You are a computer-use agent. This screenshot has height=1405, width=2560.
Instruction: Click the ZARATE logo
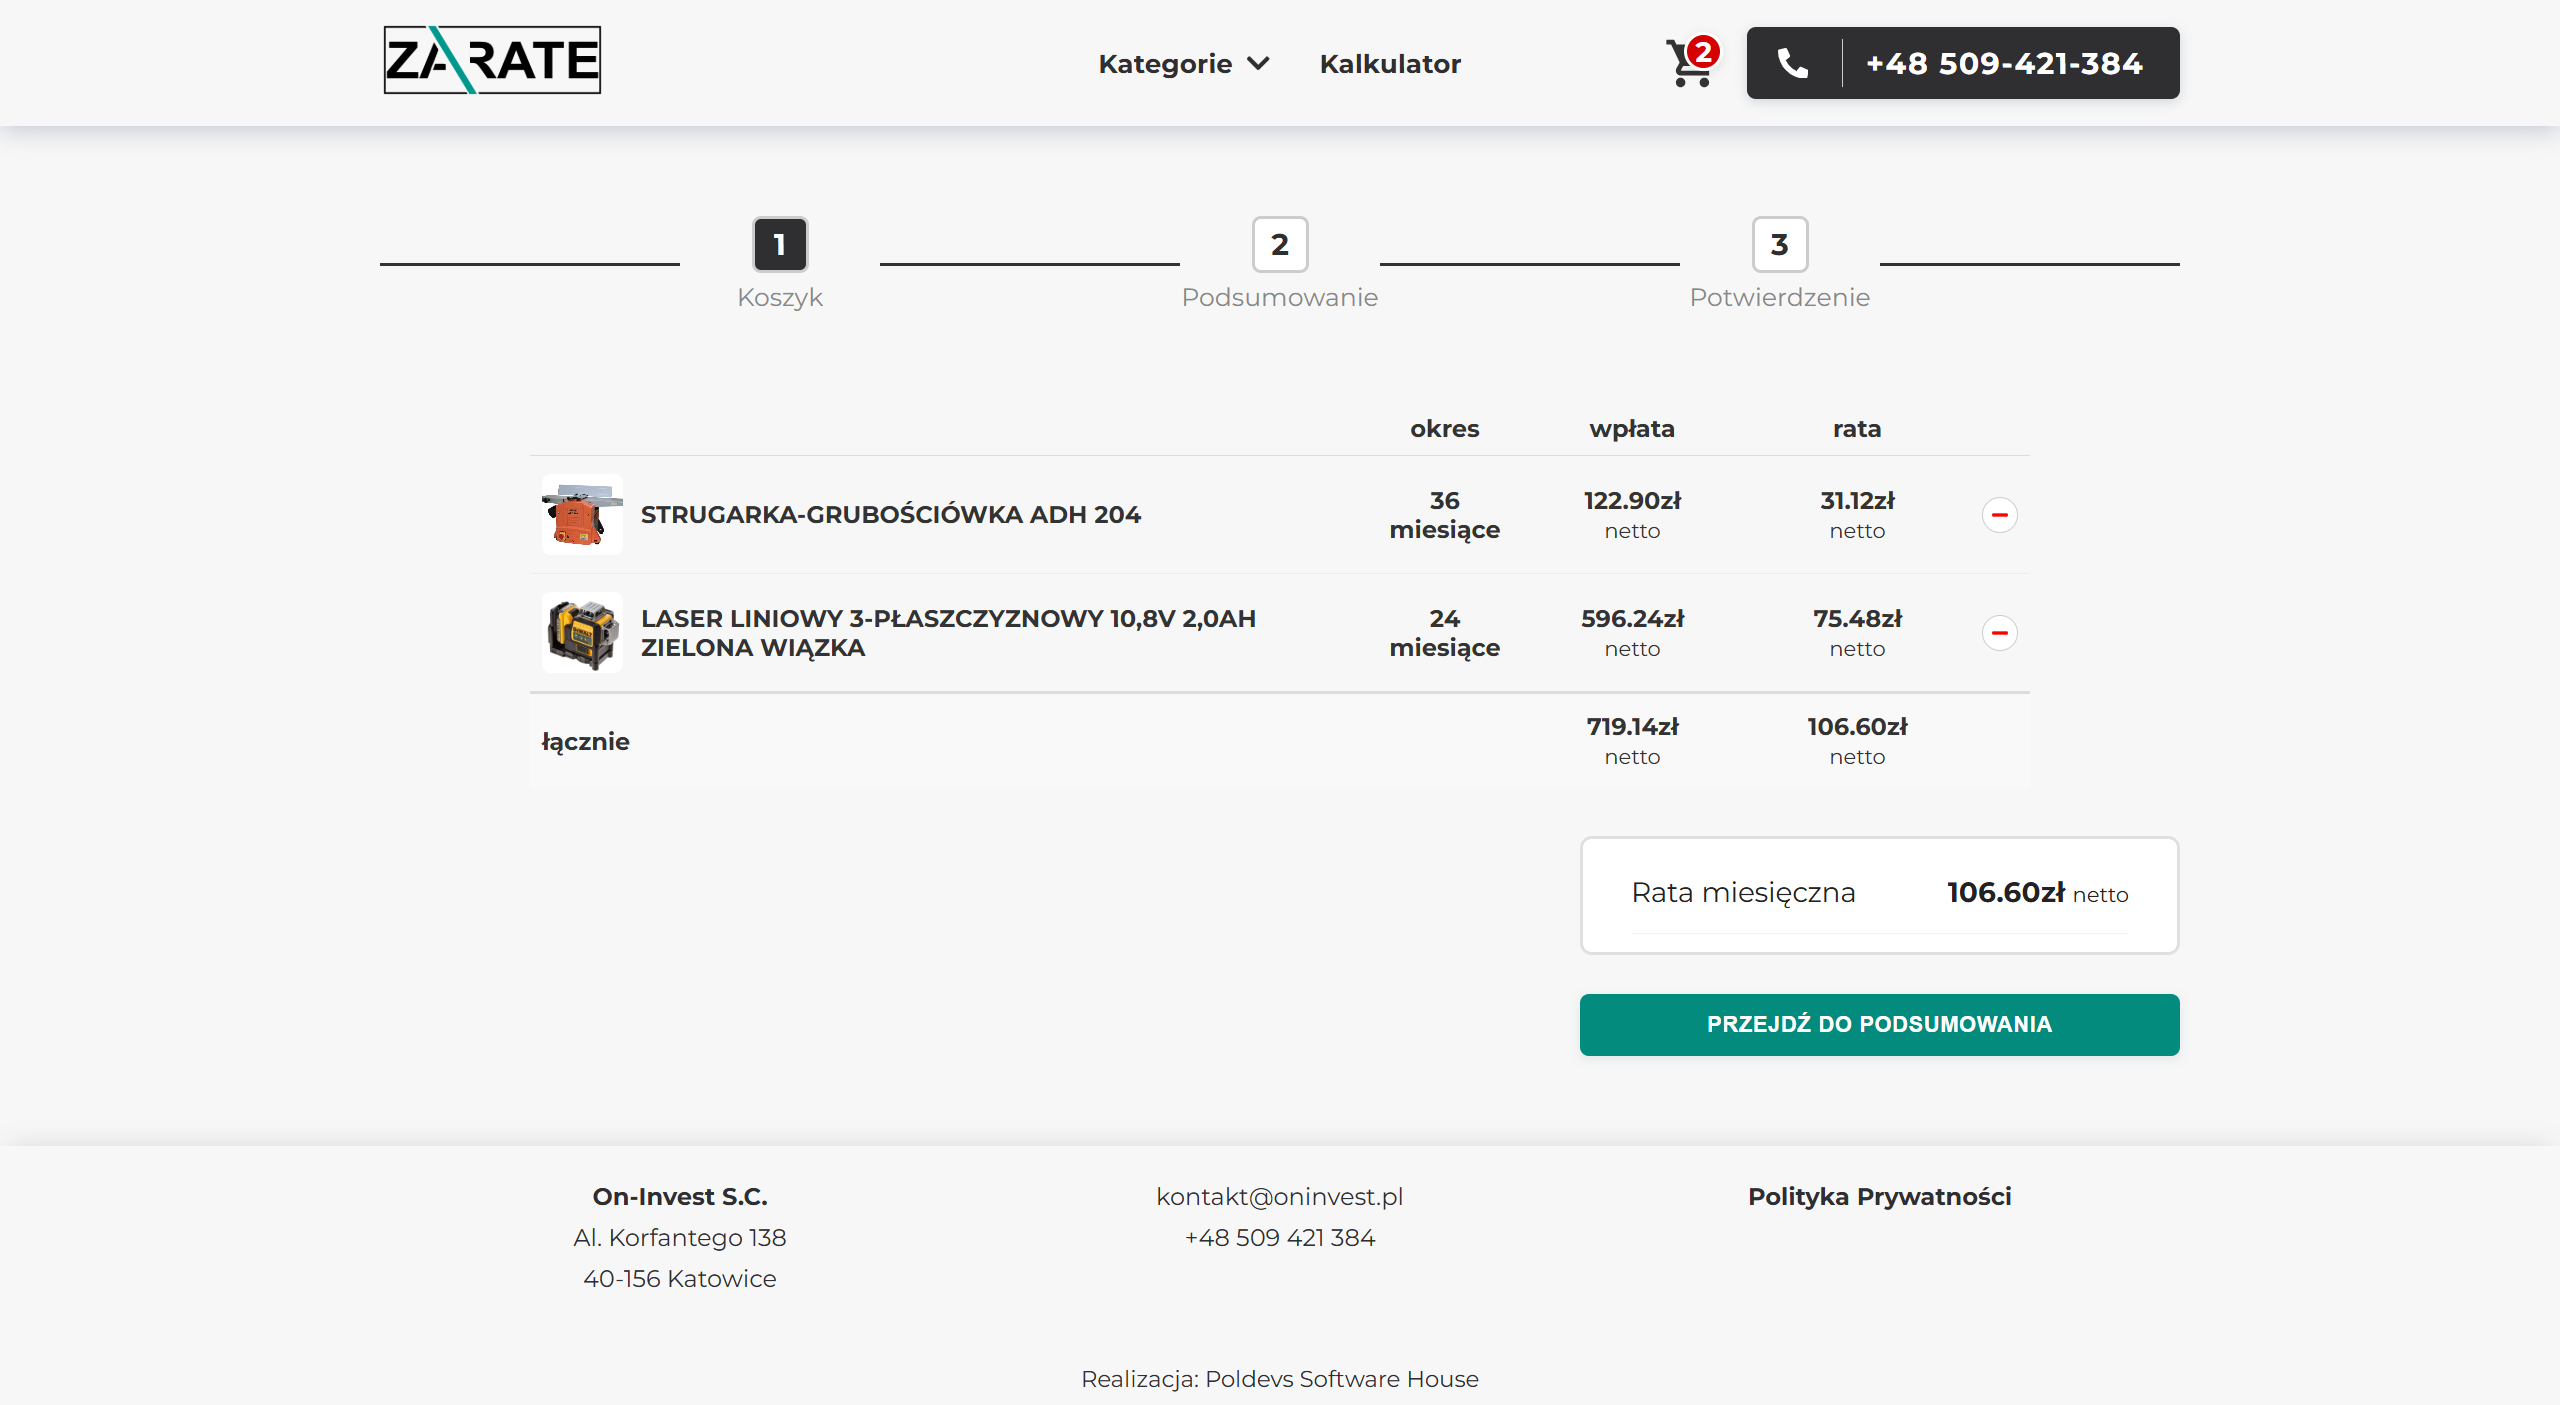pyautogui.click(x=492, y=60)
